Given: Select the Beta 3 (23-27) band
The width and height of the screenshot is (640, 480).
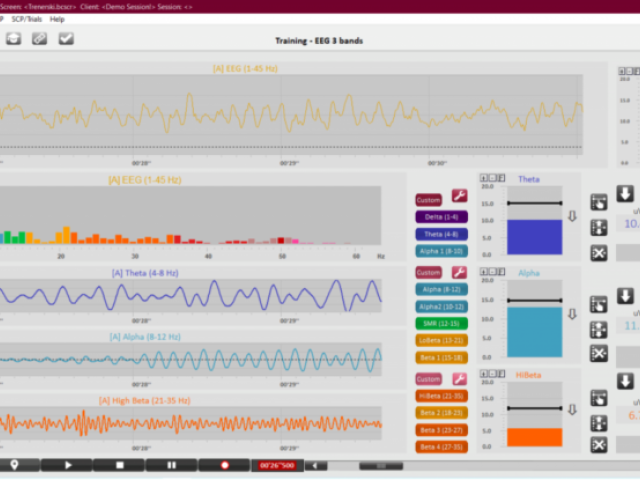Looking at the screenshot, I should tap(441, 430).
